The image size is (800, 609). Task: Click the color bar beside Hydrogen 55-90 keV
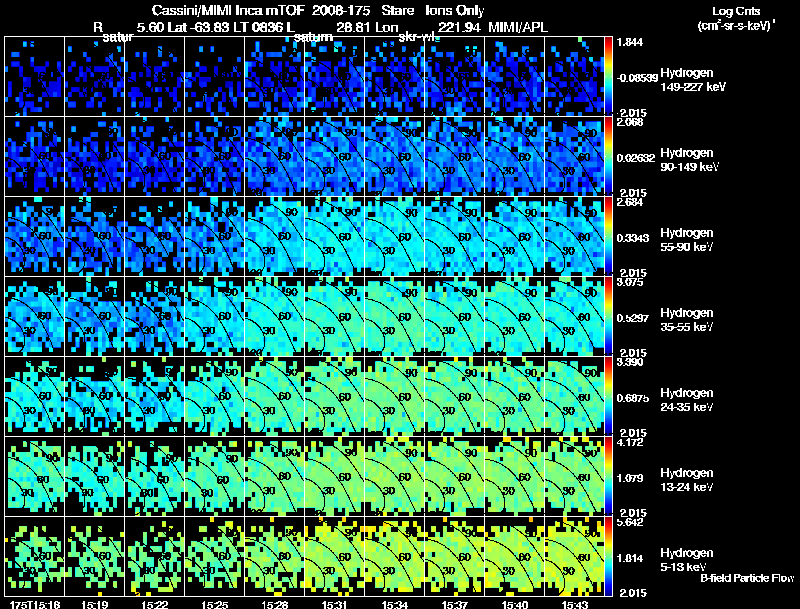[608, 236]
